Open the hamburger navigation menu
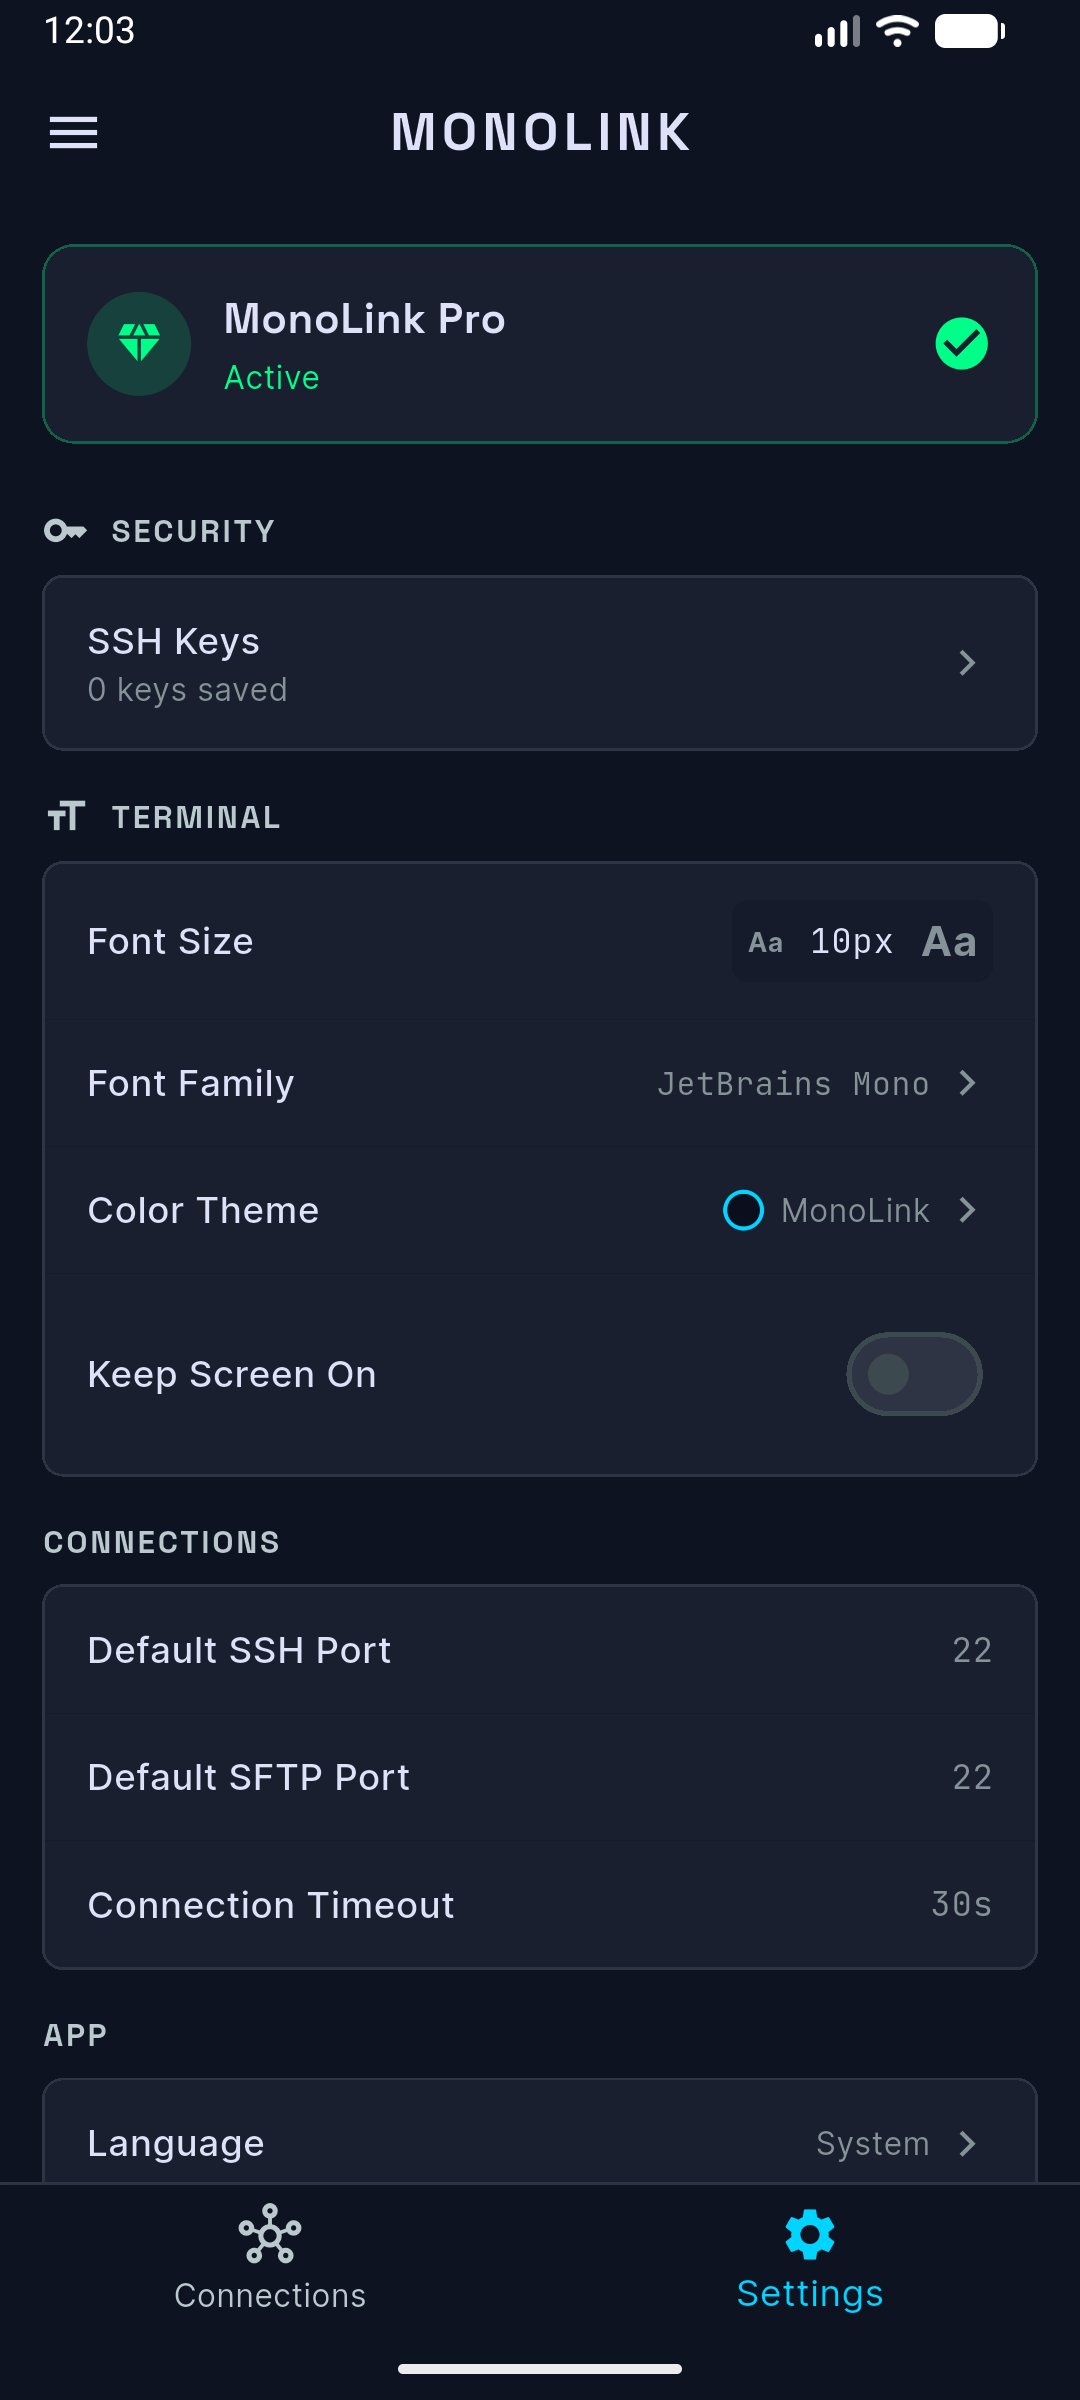1080x2400 pixels. tap(74, 132)
